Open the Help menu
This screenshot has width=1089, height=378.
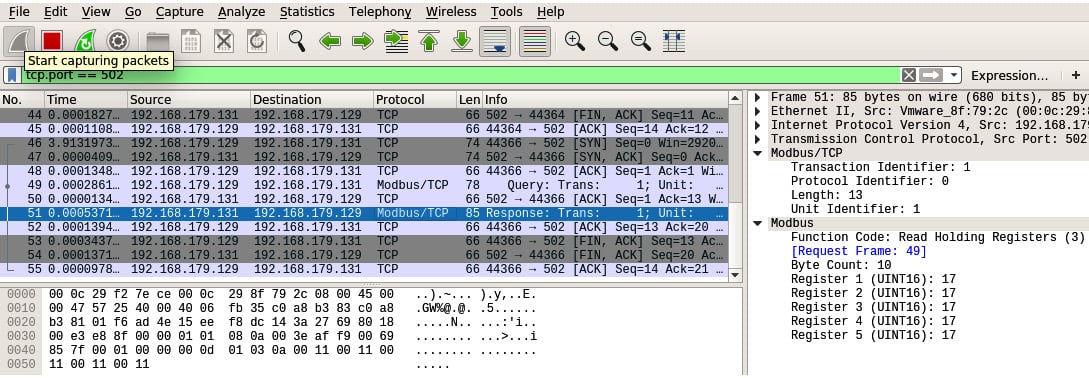coord(551,12)
